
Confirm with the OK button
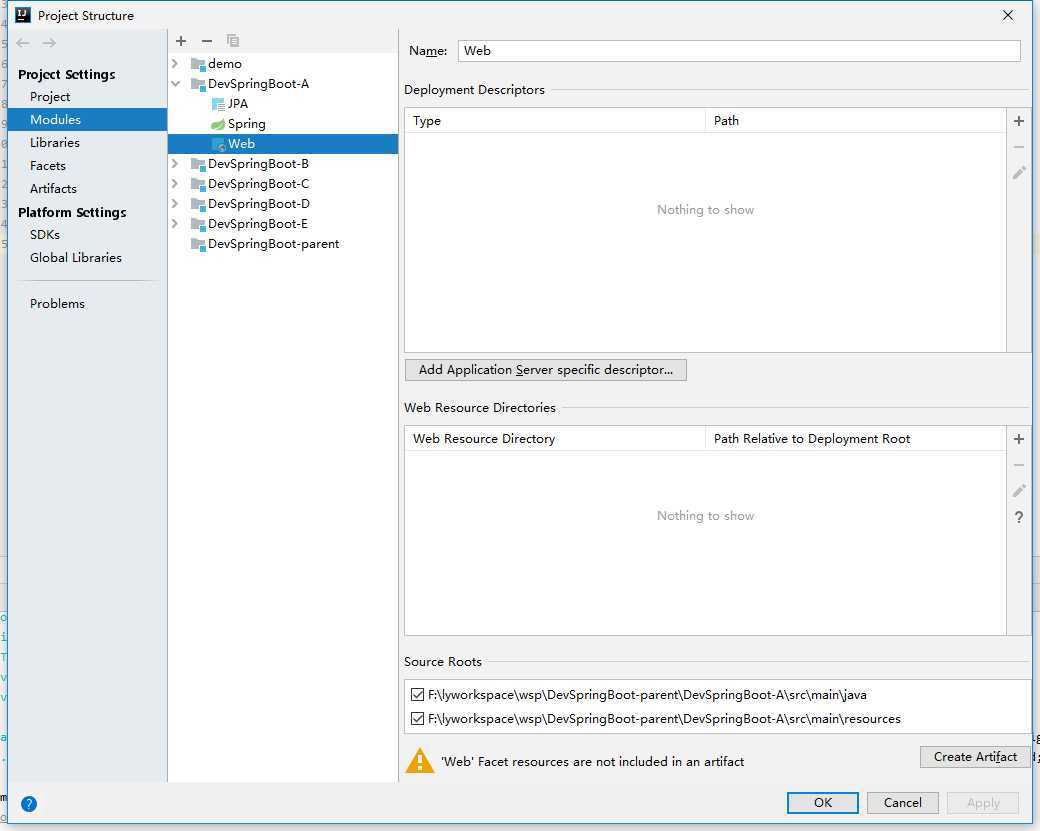pyautogui.click(x=822, y=802)
